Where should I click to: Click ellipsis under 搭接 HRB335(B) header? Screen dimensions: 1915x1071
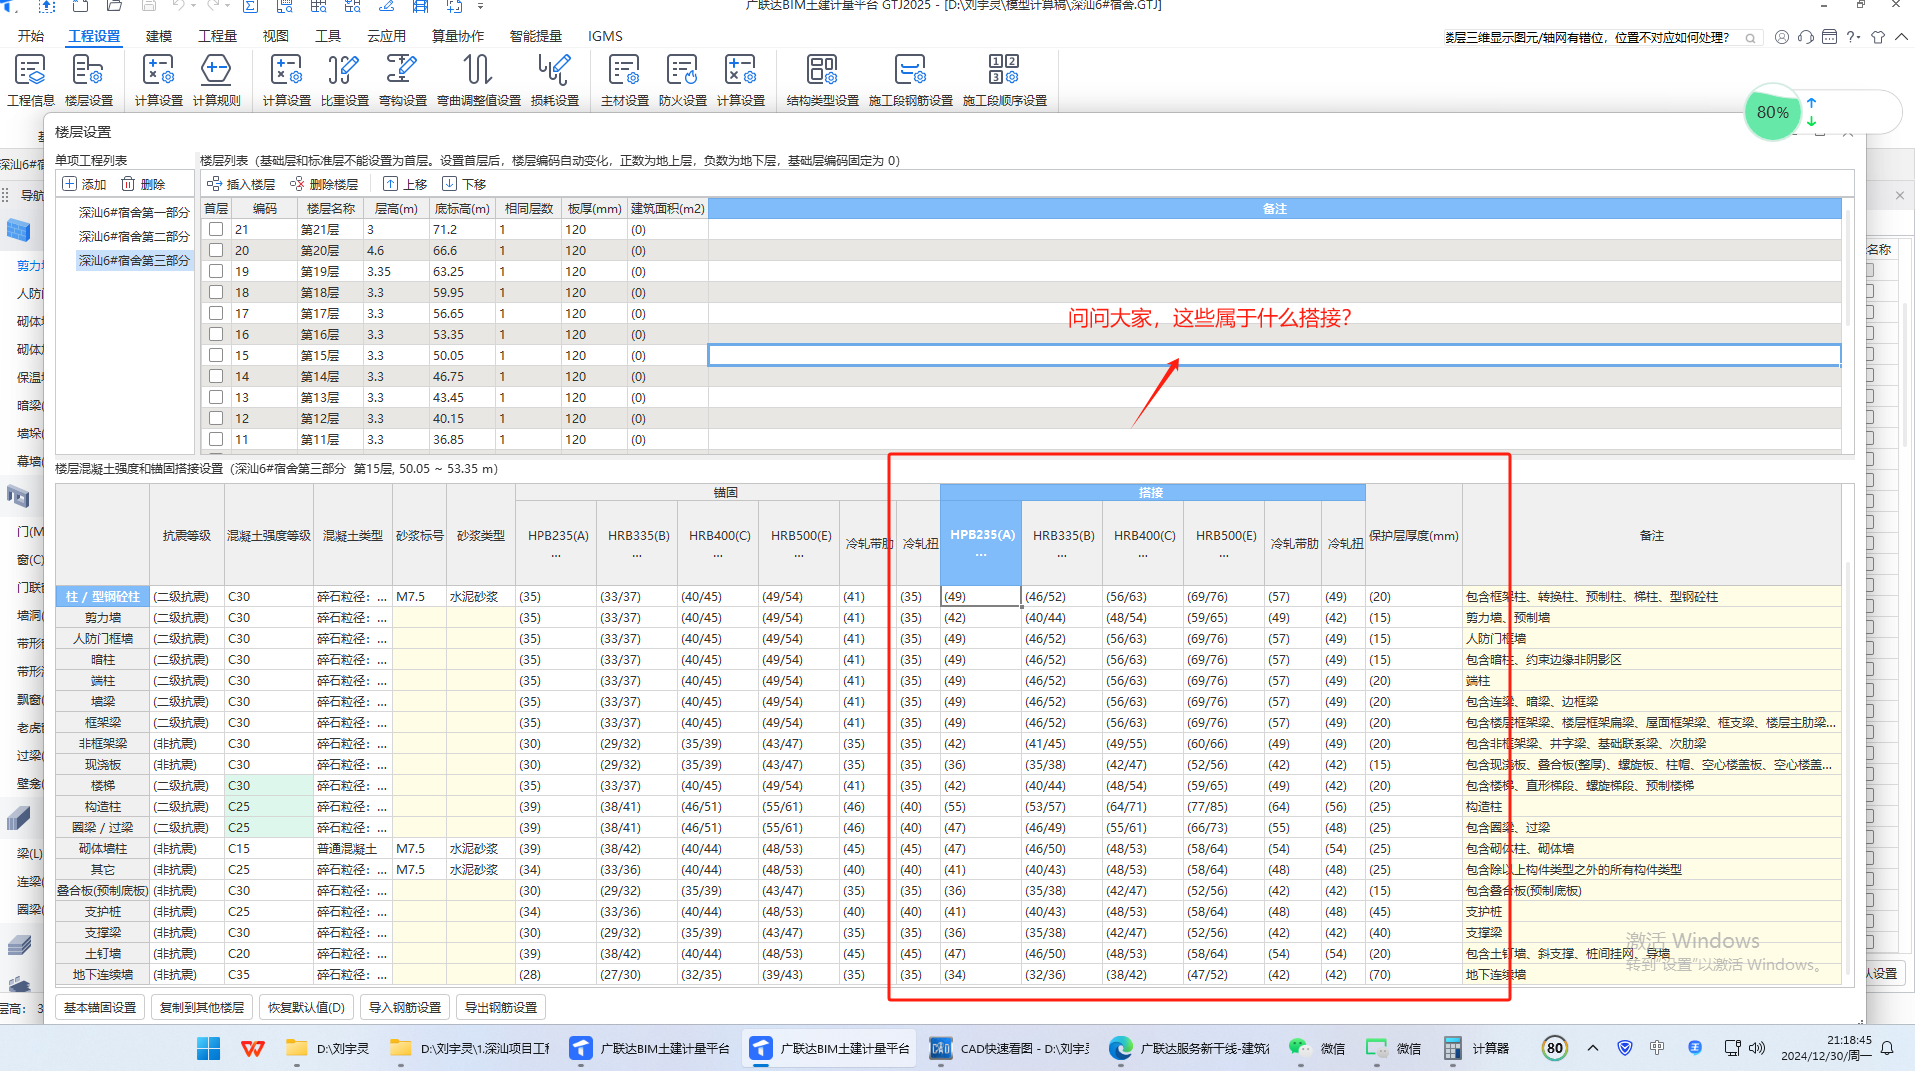[1062, 555]
